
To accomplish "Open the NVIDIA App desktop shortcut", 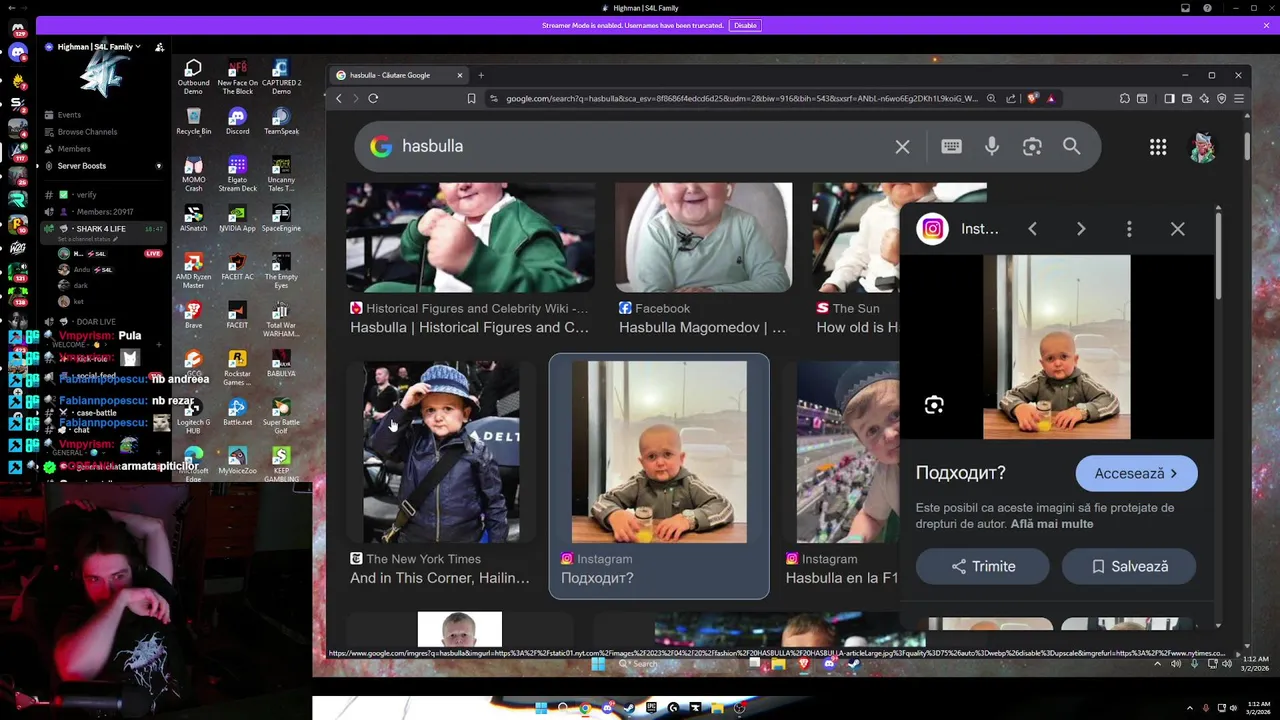I will (x=237, y=219).
